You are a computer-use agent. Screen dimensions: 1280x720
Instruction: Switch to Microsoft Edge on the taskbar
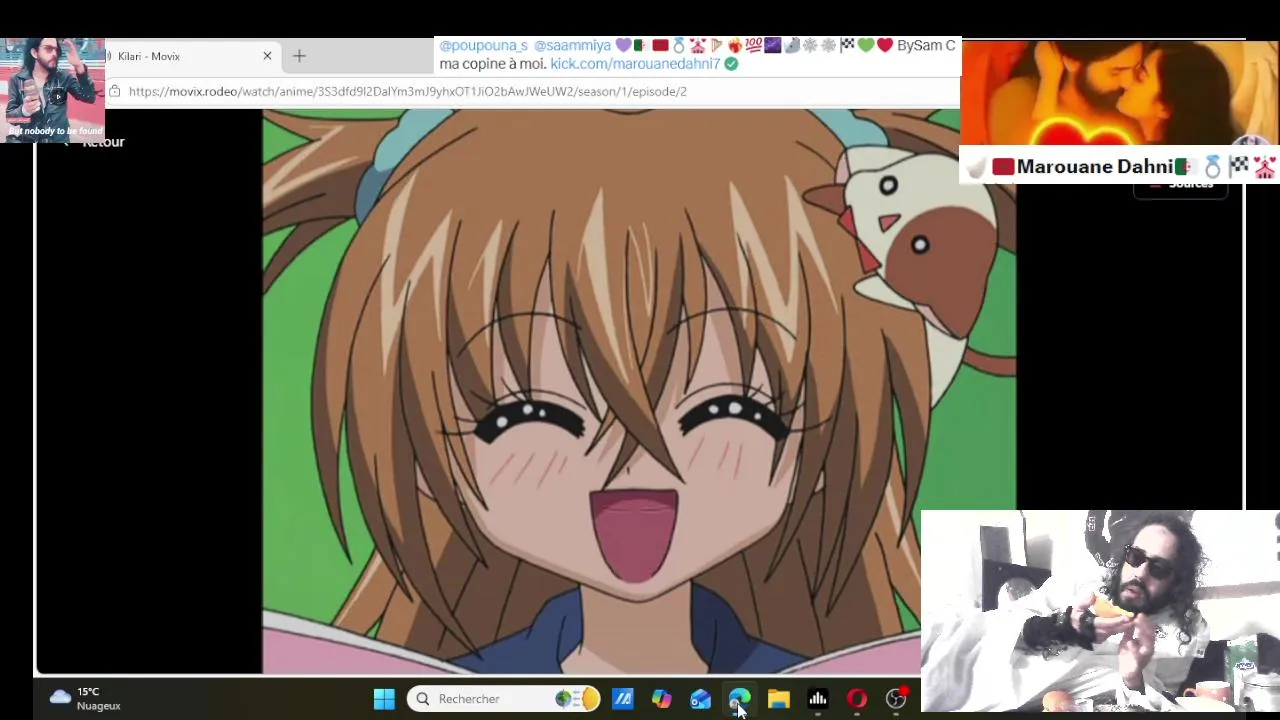(x=740, y=699)
